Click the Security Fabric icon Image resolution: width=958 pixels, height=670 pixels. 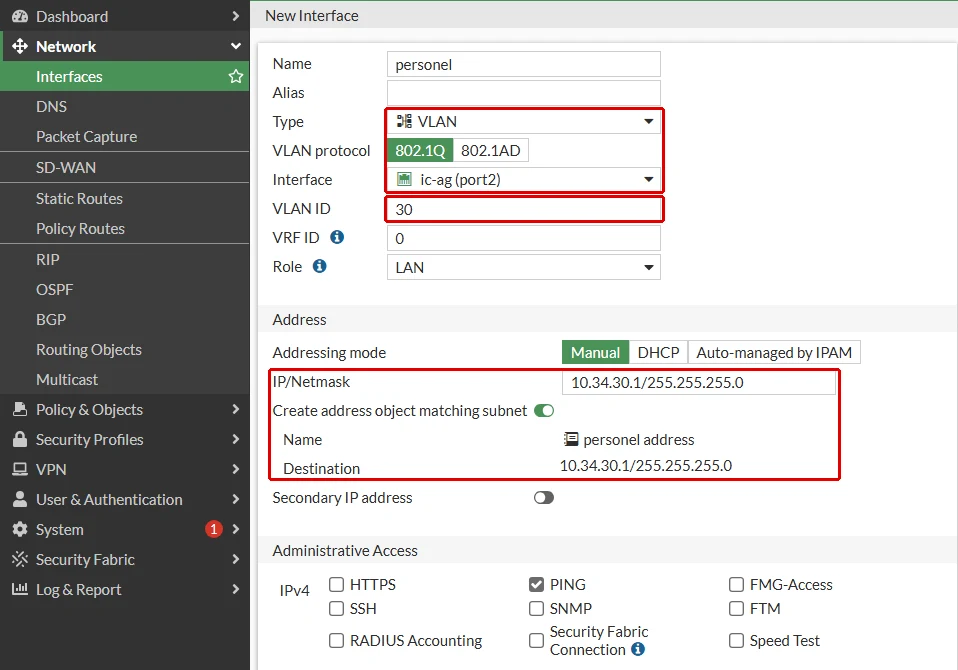tap(20, 559)
